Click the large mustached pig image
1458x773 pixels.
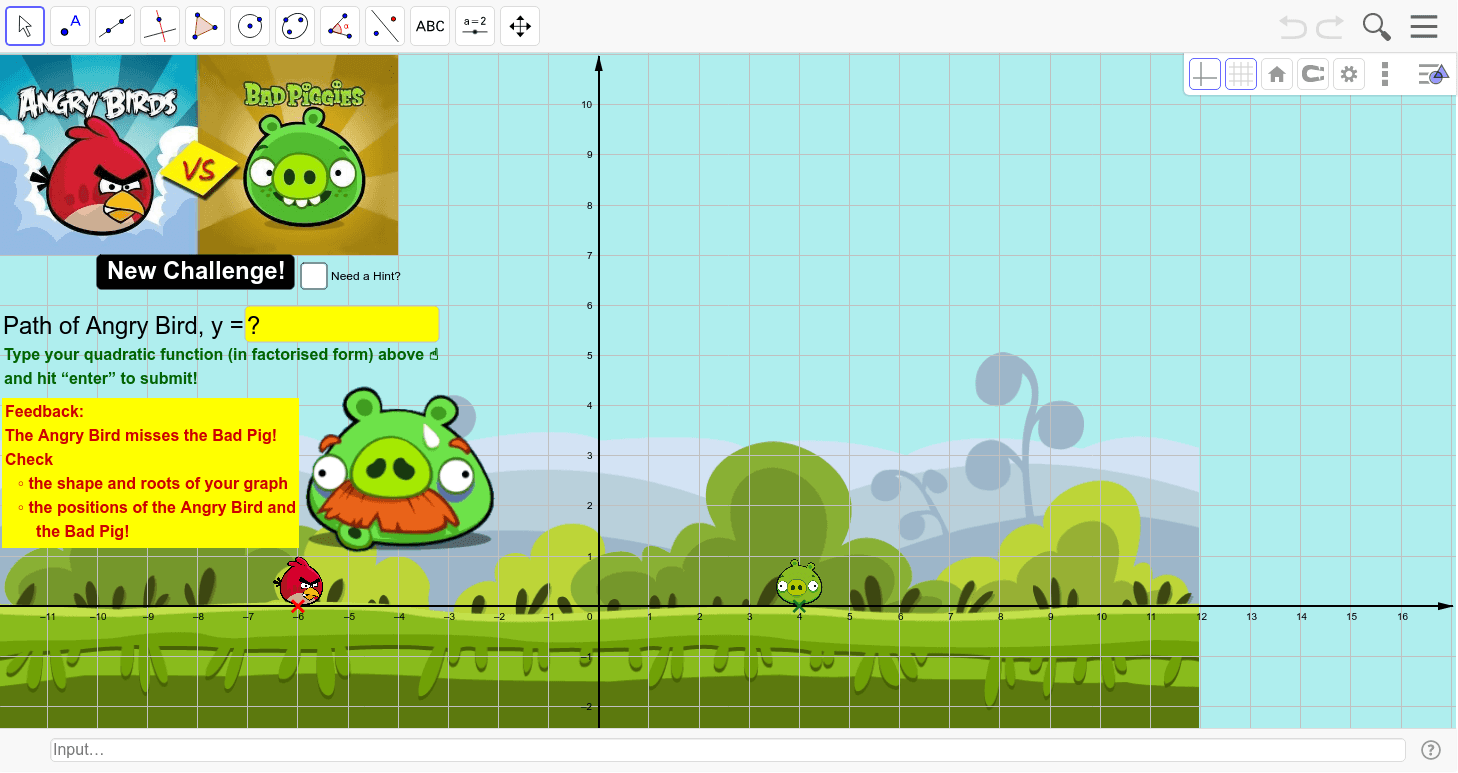click(x=400, y=470)
